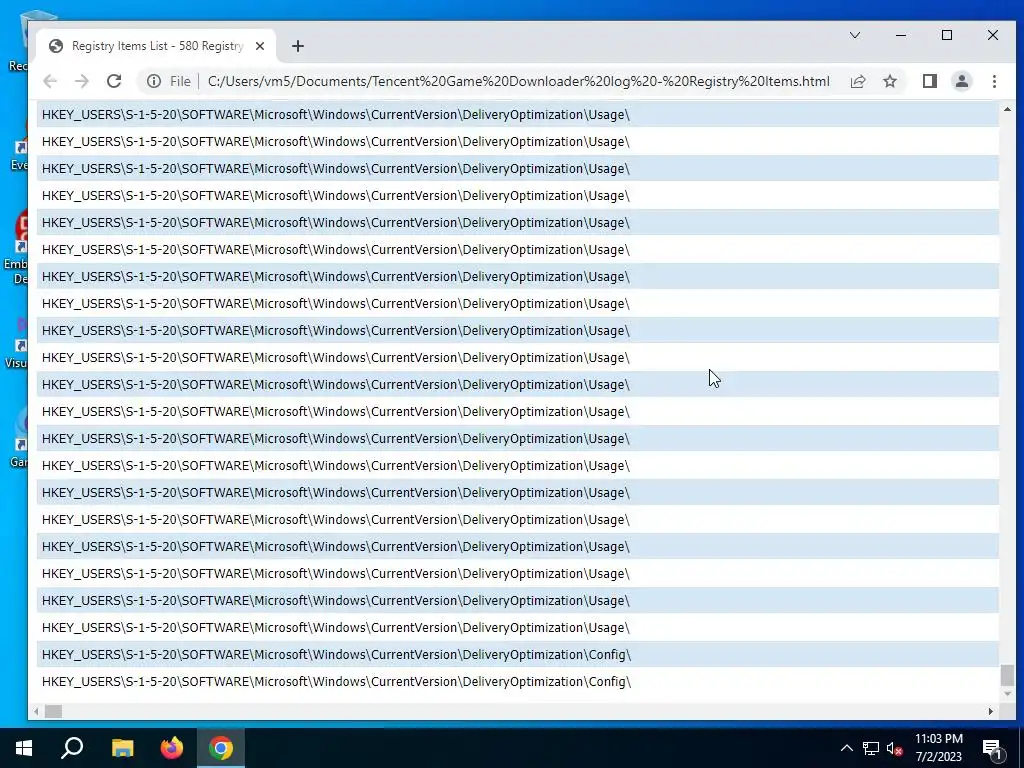Open the muted volume tray icon

[894, 748]
